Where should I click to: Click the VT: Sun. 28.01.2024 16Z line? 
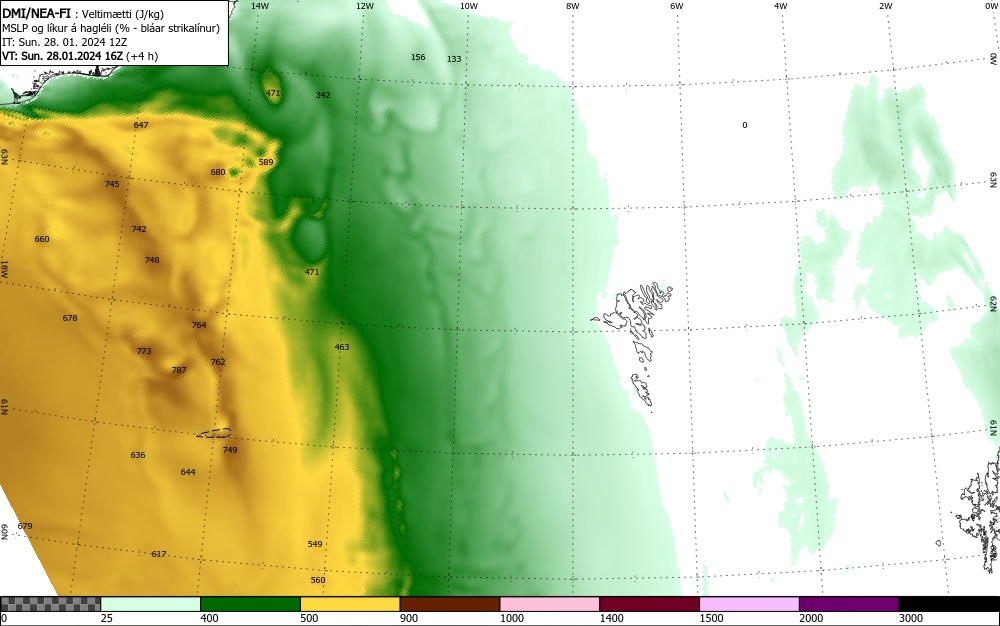pyautogui.click(x=80, y=56)
